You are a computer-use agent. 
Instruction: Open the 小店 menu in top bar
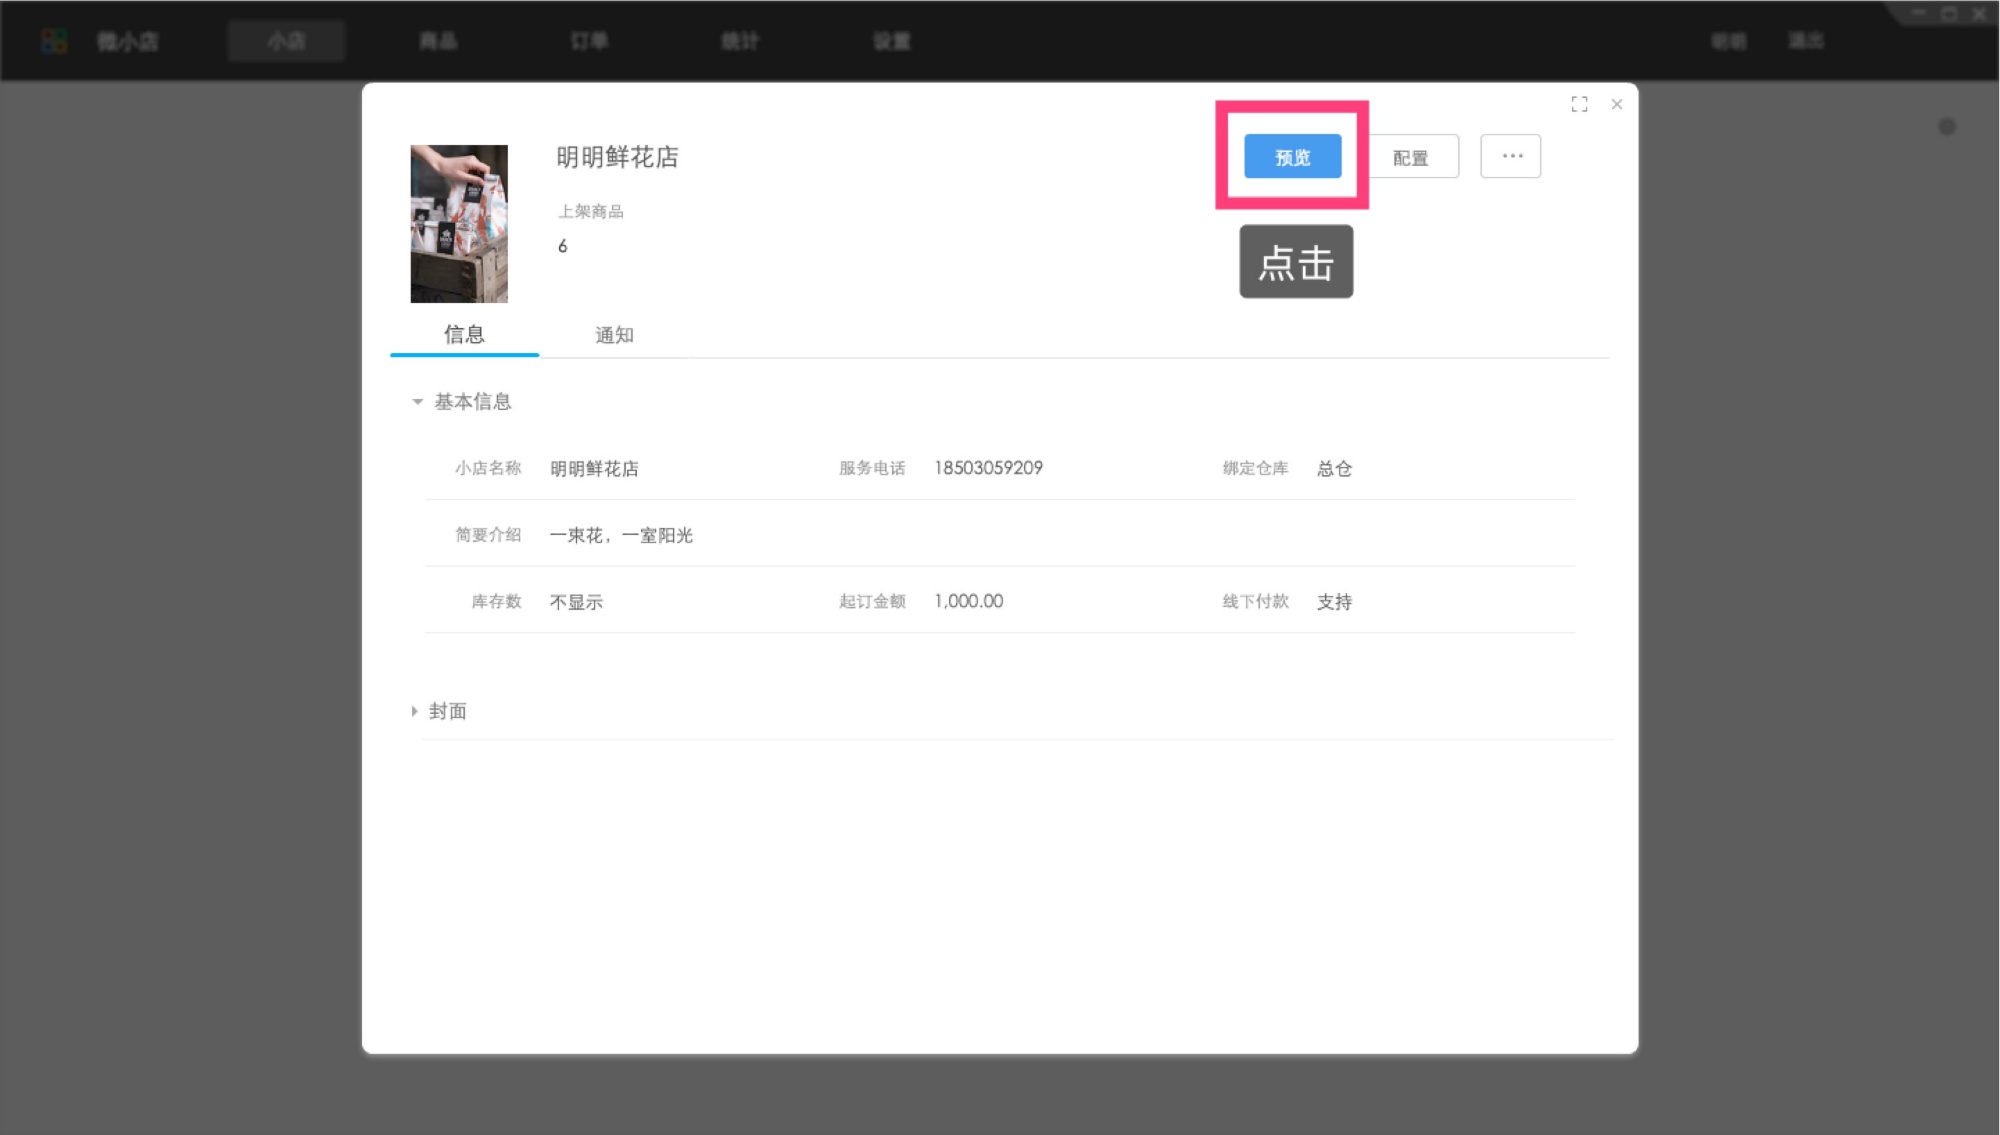pyautogui.click(x=286, y=41)
